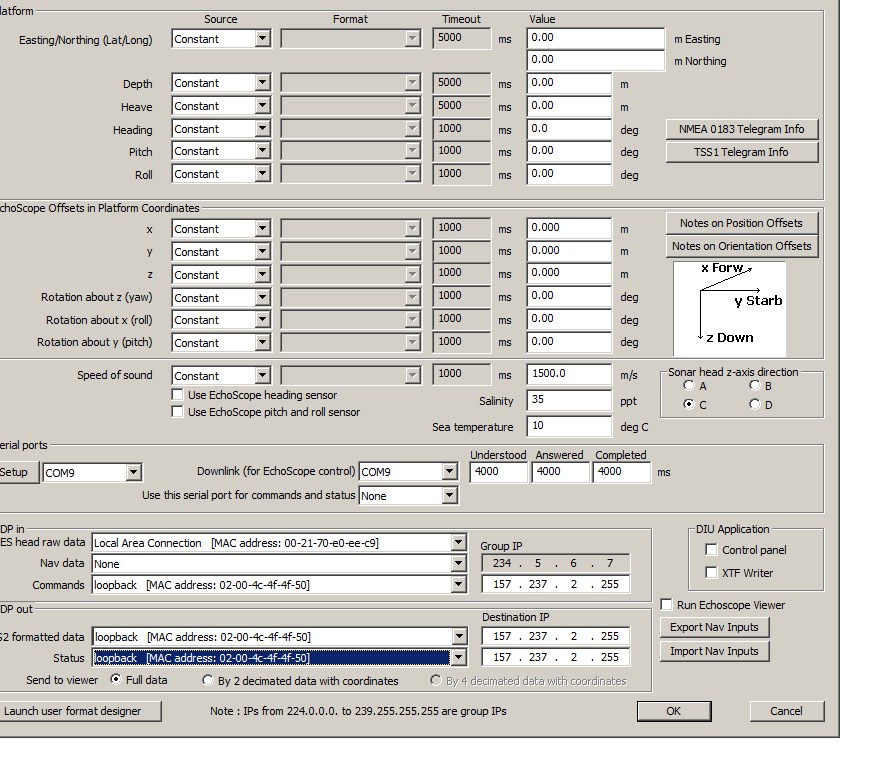Select sonar head z-axis direction A
Image resolution: width=869 pixels, height=761 pixels.
[689, 386]
